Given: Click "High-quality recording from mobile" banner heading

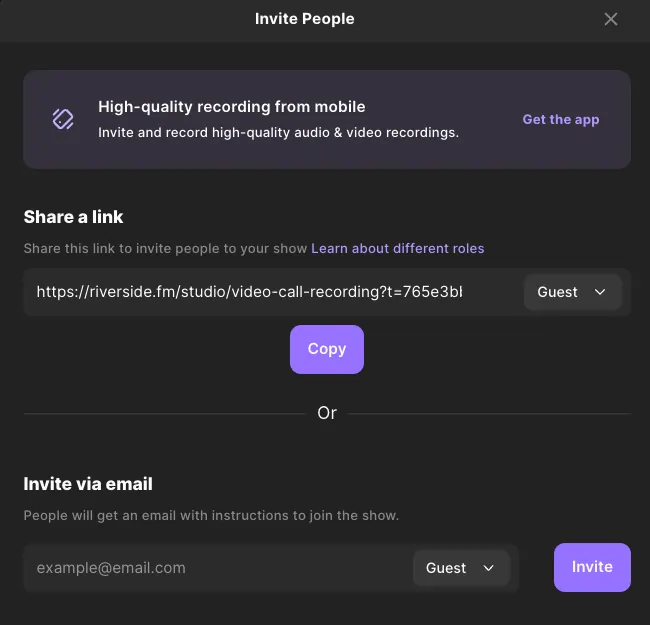Looking at the screenshot, I should pos(231,107).
